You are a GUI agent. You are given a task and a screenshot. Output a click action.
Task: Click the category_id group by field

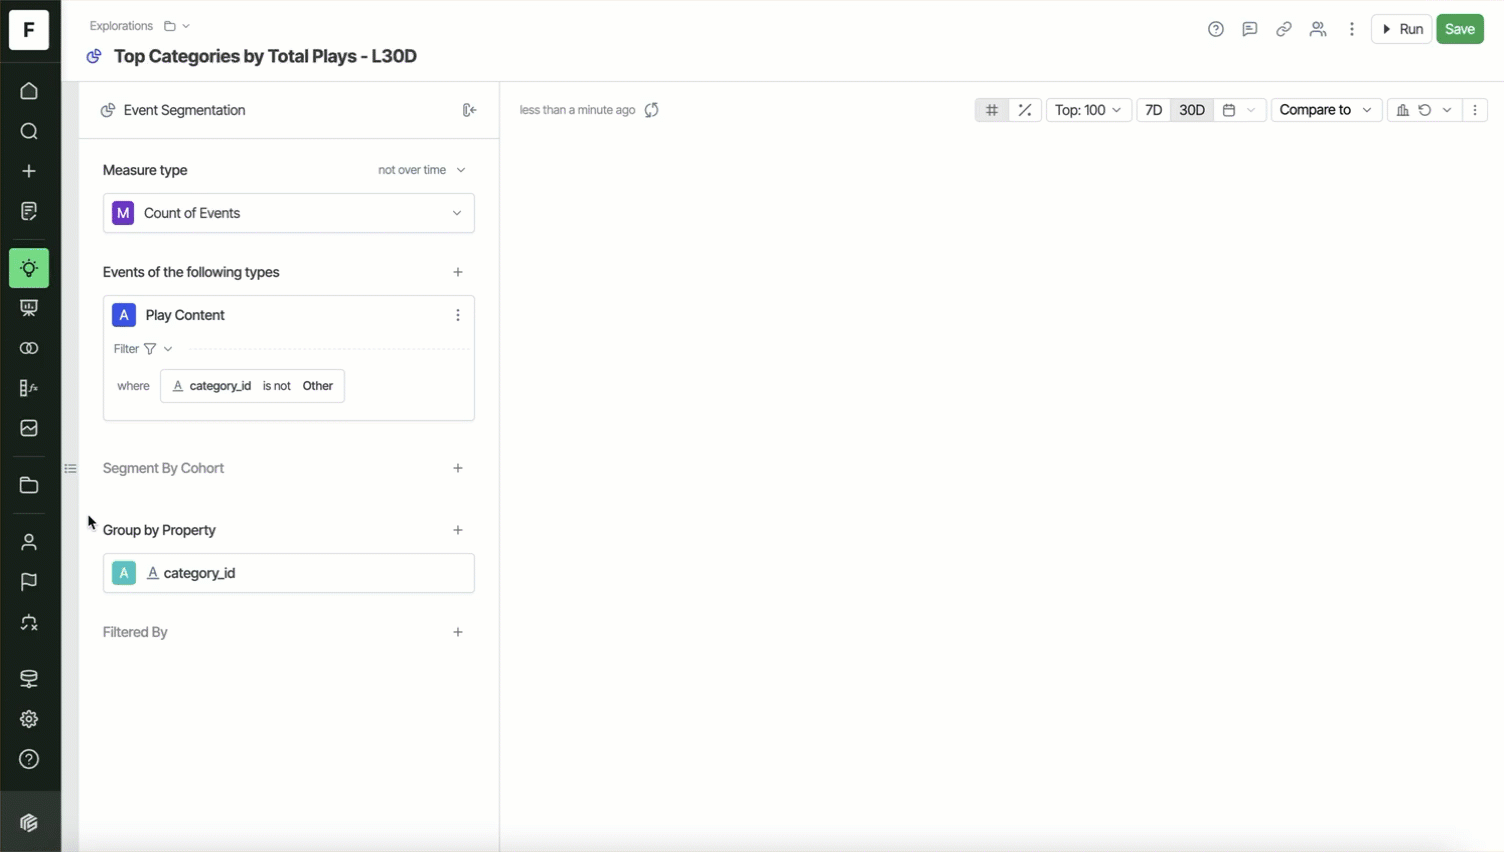(289, 573)
